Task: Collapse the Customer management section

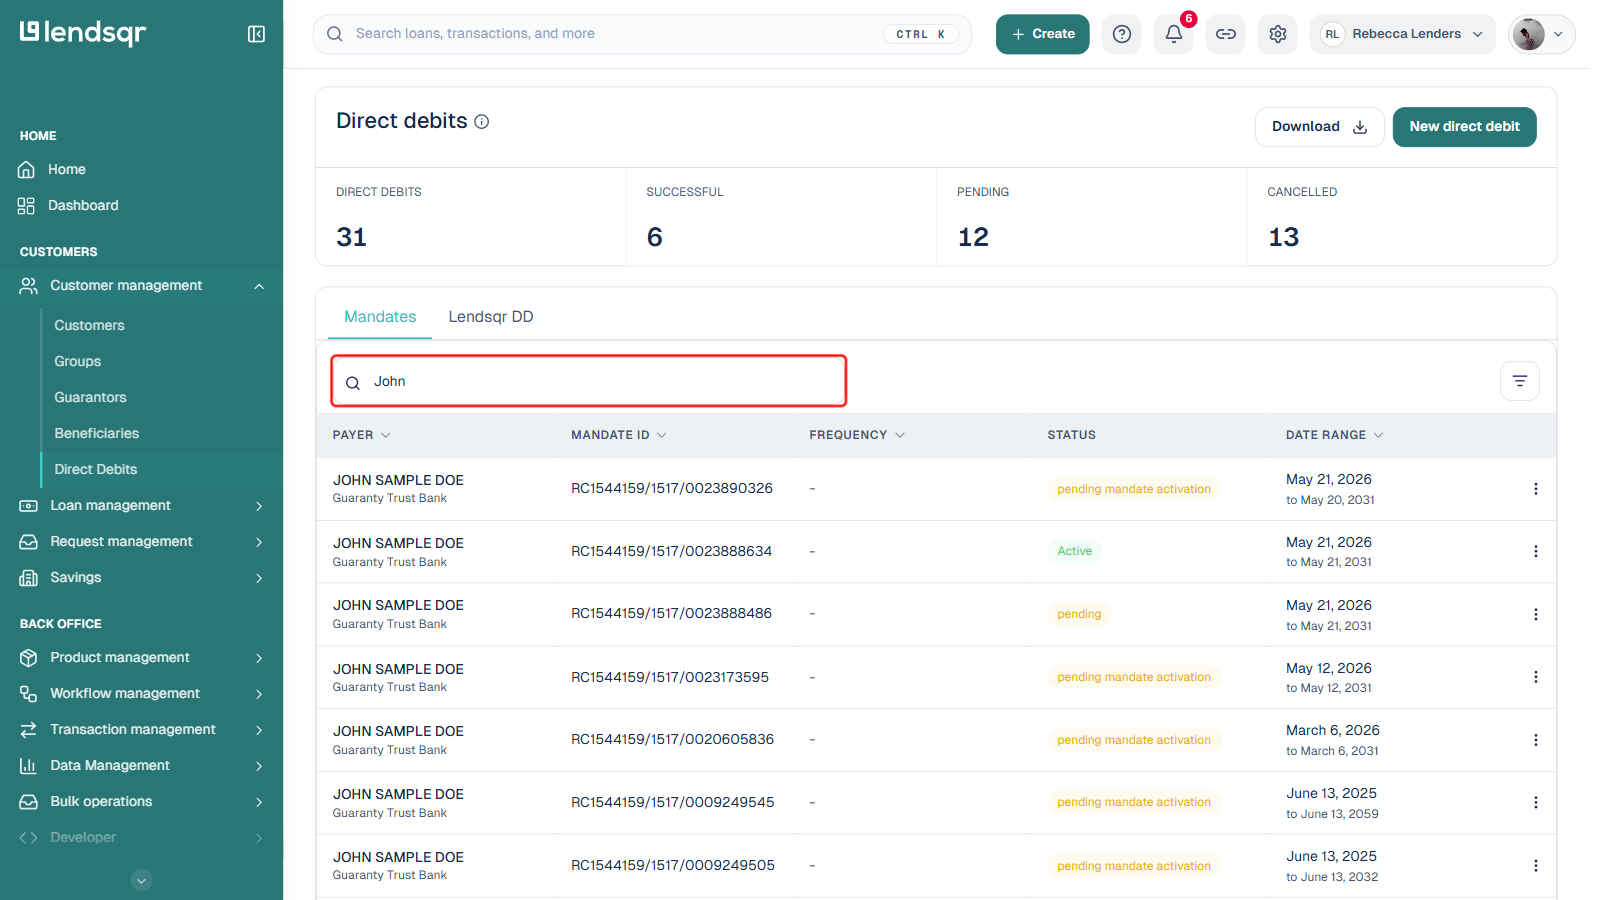Action: coord(141,286)
